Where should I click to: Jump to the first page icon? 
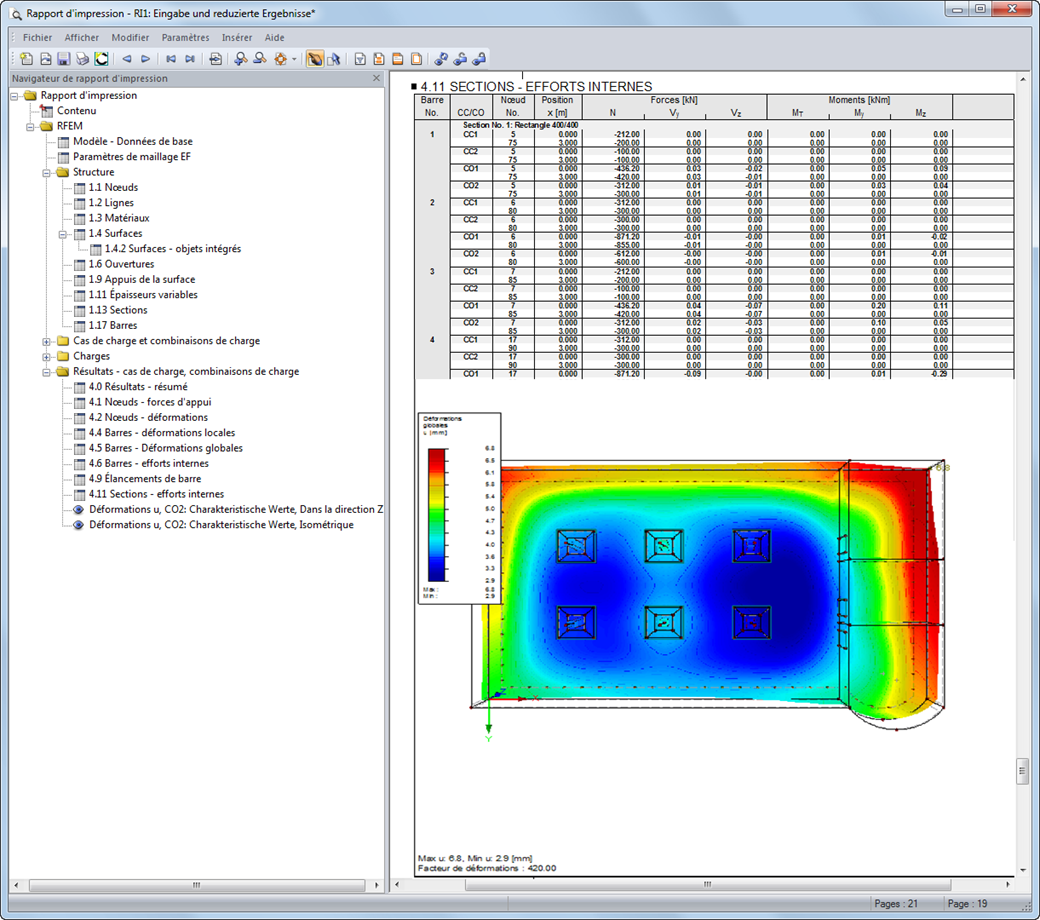[171, 59]
